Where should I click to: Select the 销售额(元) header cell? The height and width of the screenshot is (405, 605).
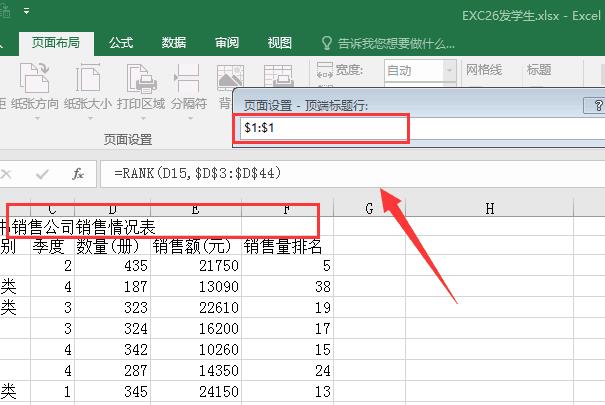pos(192,246)
